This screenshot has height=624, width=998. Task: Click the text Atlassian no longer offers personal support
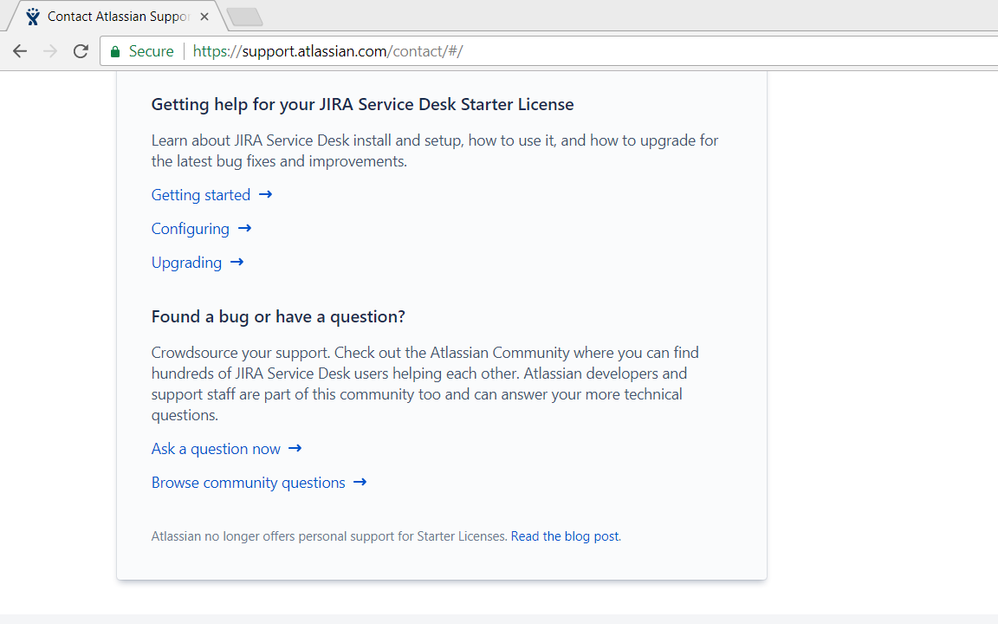(328, 536)
